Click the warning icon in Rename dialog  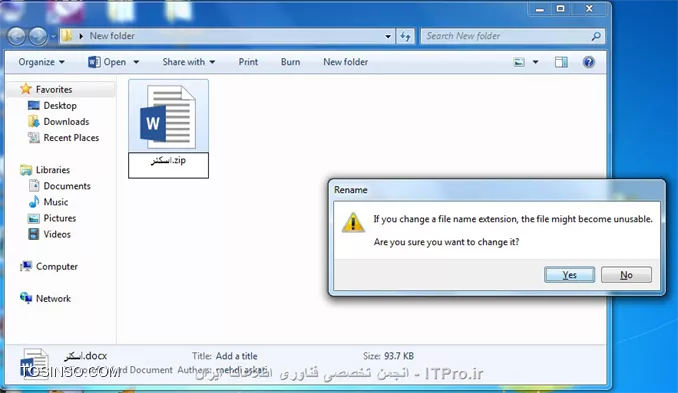(353, 222)
